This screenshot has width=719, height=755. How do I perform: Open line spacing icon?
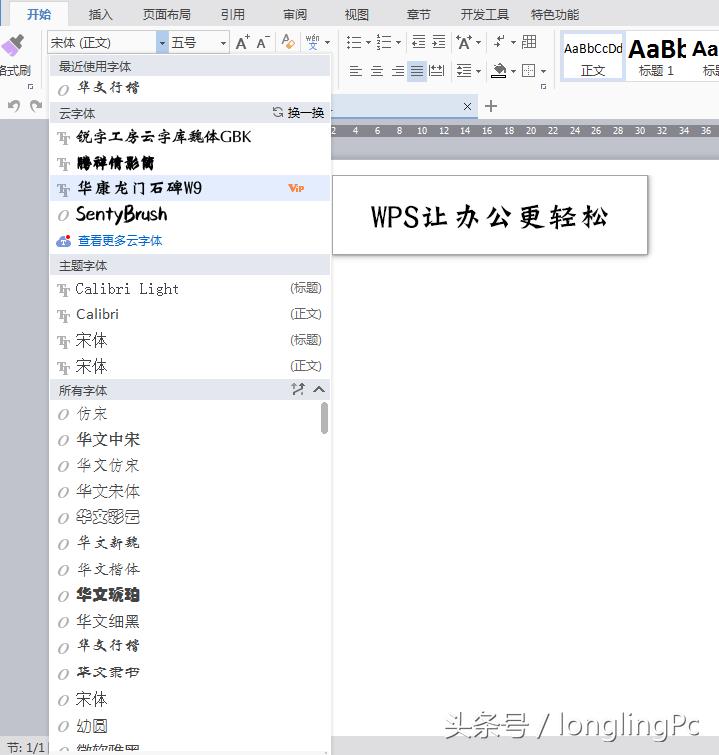[x=464, y=71]
